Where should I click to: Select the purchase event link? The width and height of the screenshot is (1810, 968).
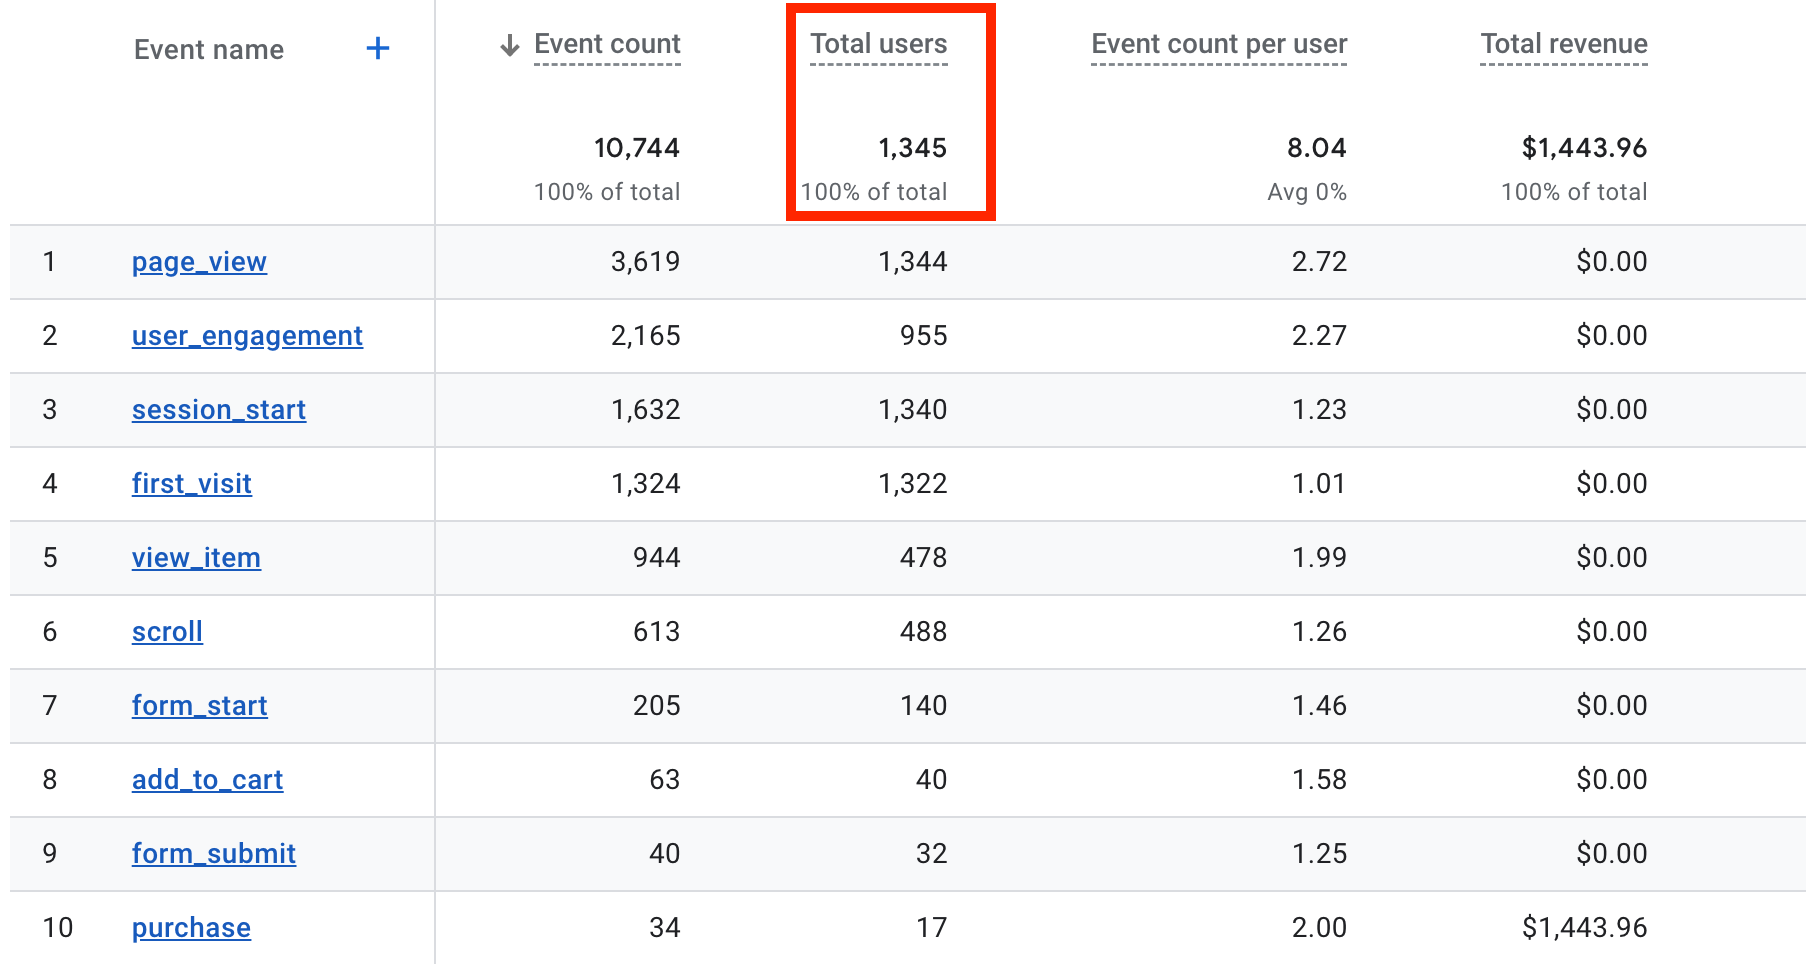pyautogui.click(x=190, y=928)
